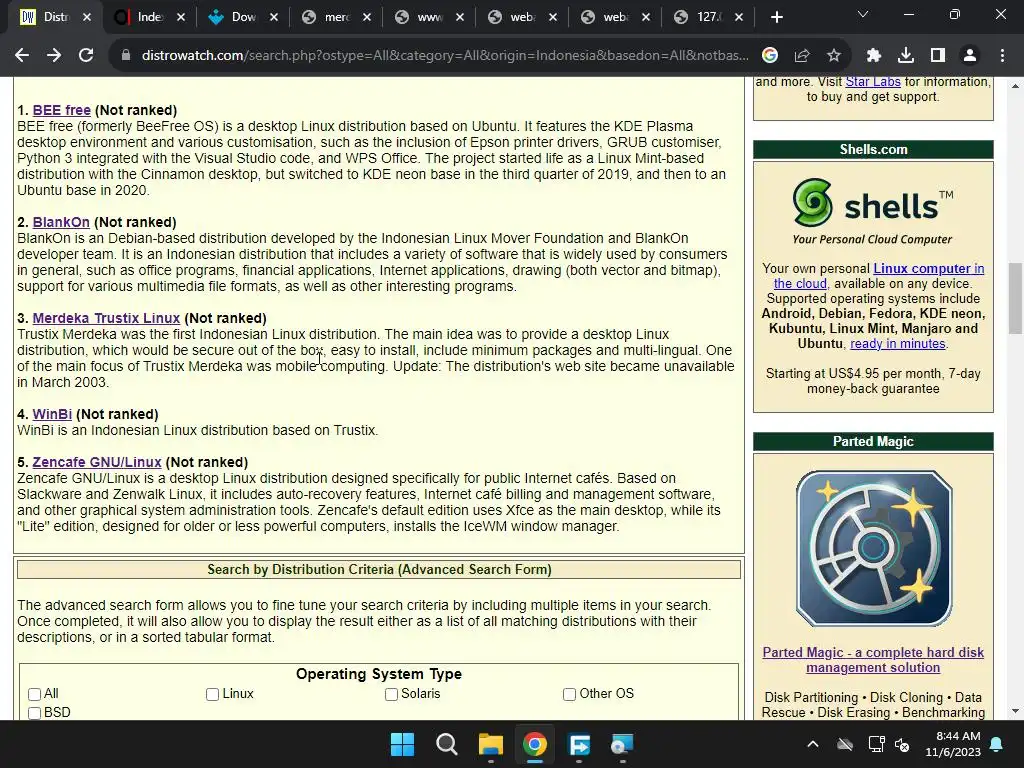The image size is (1024, 768).
Task: Check the Linux operating system checkbox
Action: point(212,694)
